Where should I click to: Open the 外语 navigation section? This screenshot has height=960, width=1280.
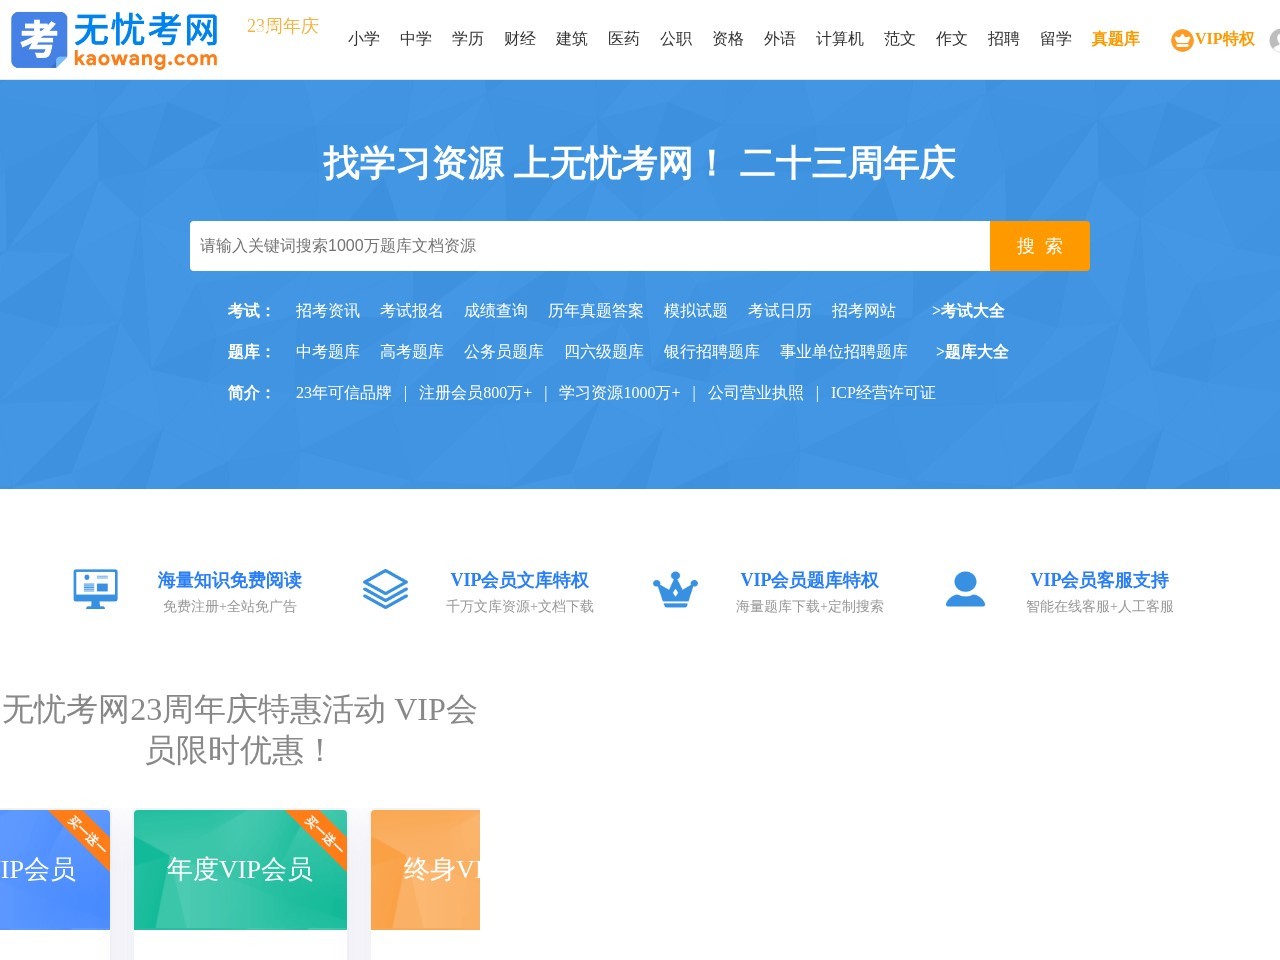780,40
